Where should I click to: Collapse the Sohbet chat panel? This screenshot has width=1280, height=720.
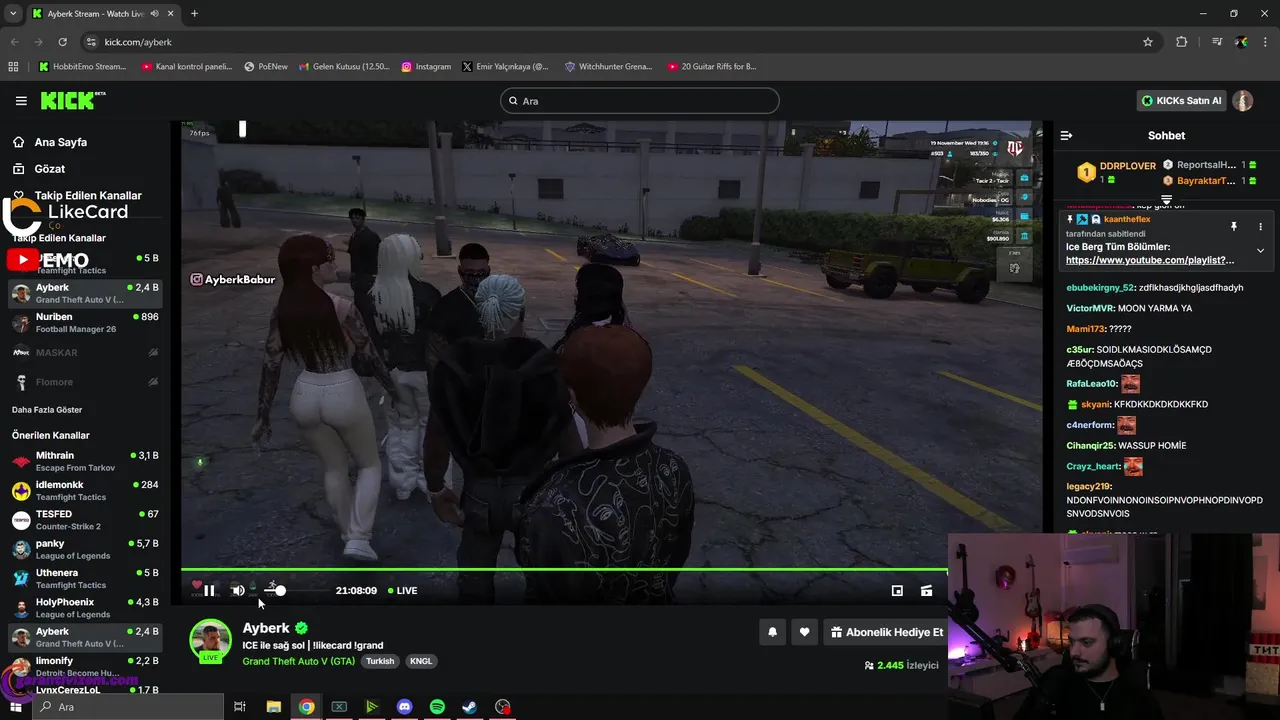coord(1066,136)
